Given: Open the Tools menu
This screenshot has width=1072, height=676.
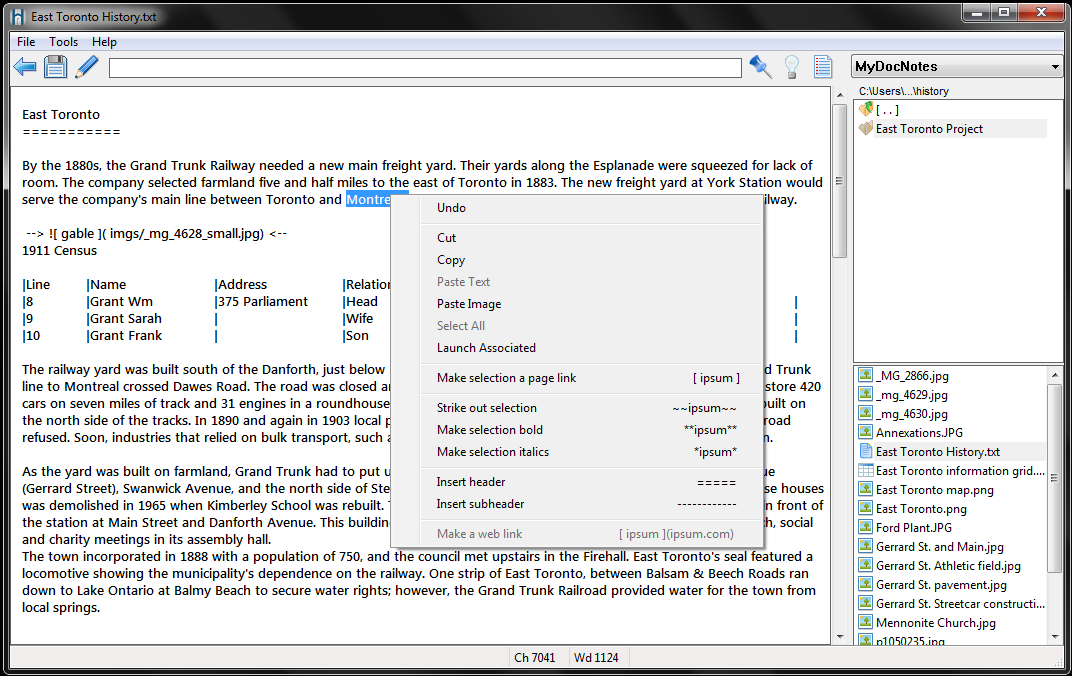Looking at the screenshot, I should [64, 42].
